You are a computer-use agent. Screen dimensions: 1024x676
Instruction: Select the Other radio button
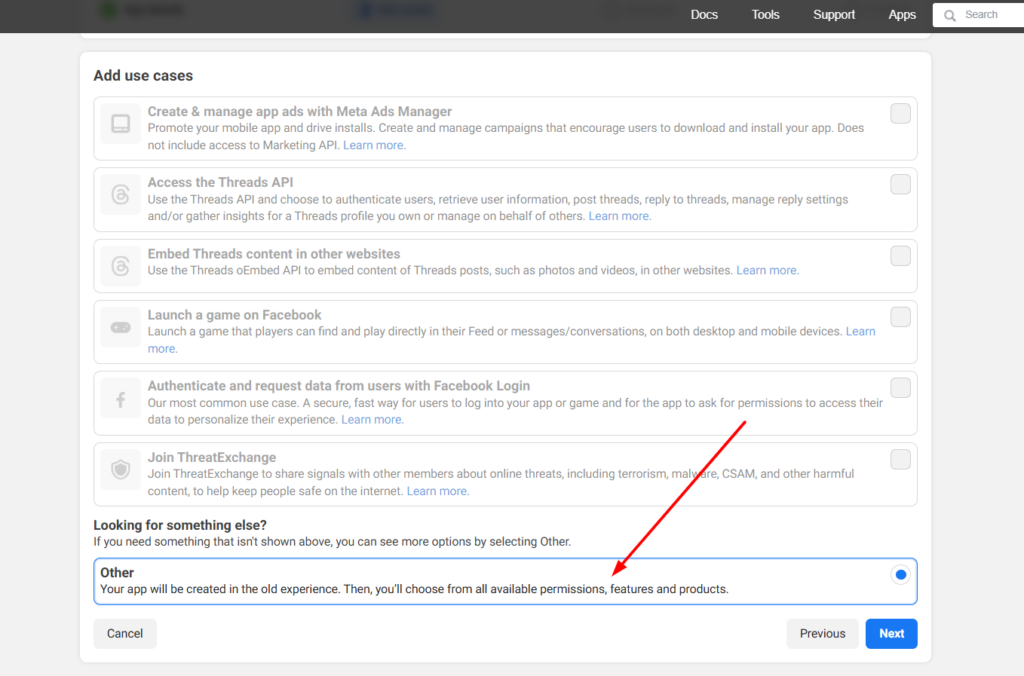click(900, 575)
